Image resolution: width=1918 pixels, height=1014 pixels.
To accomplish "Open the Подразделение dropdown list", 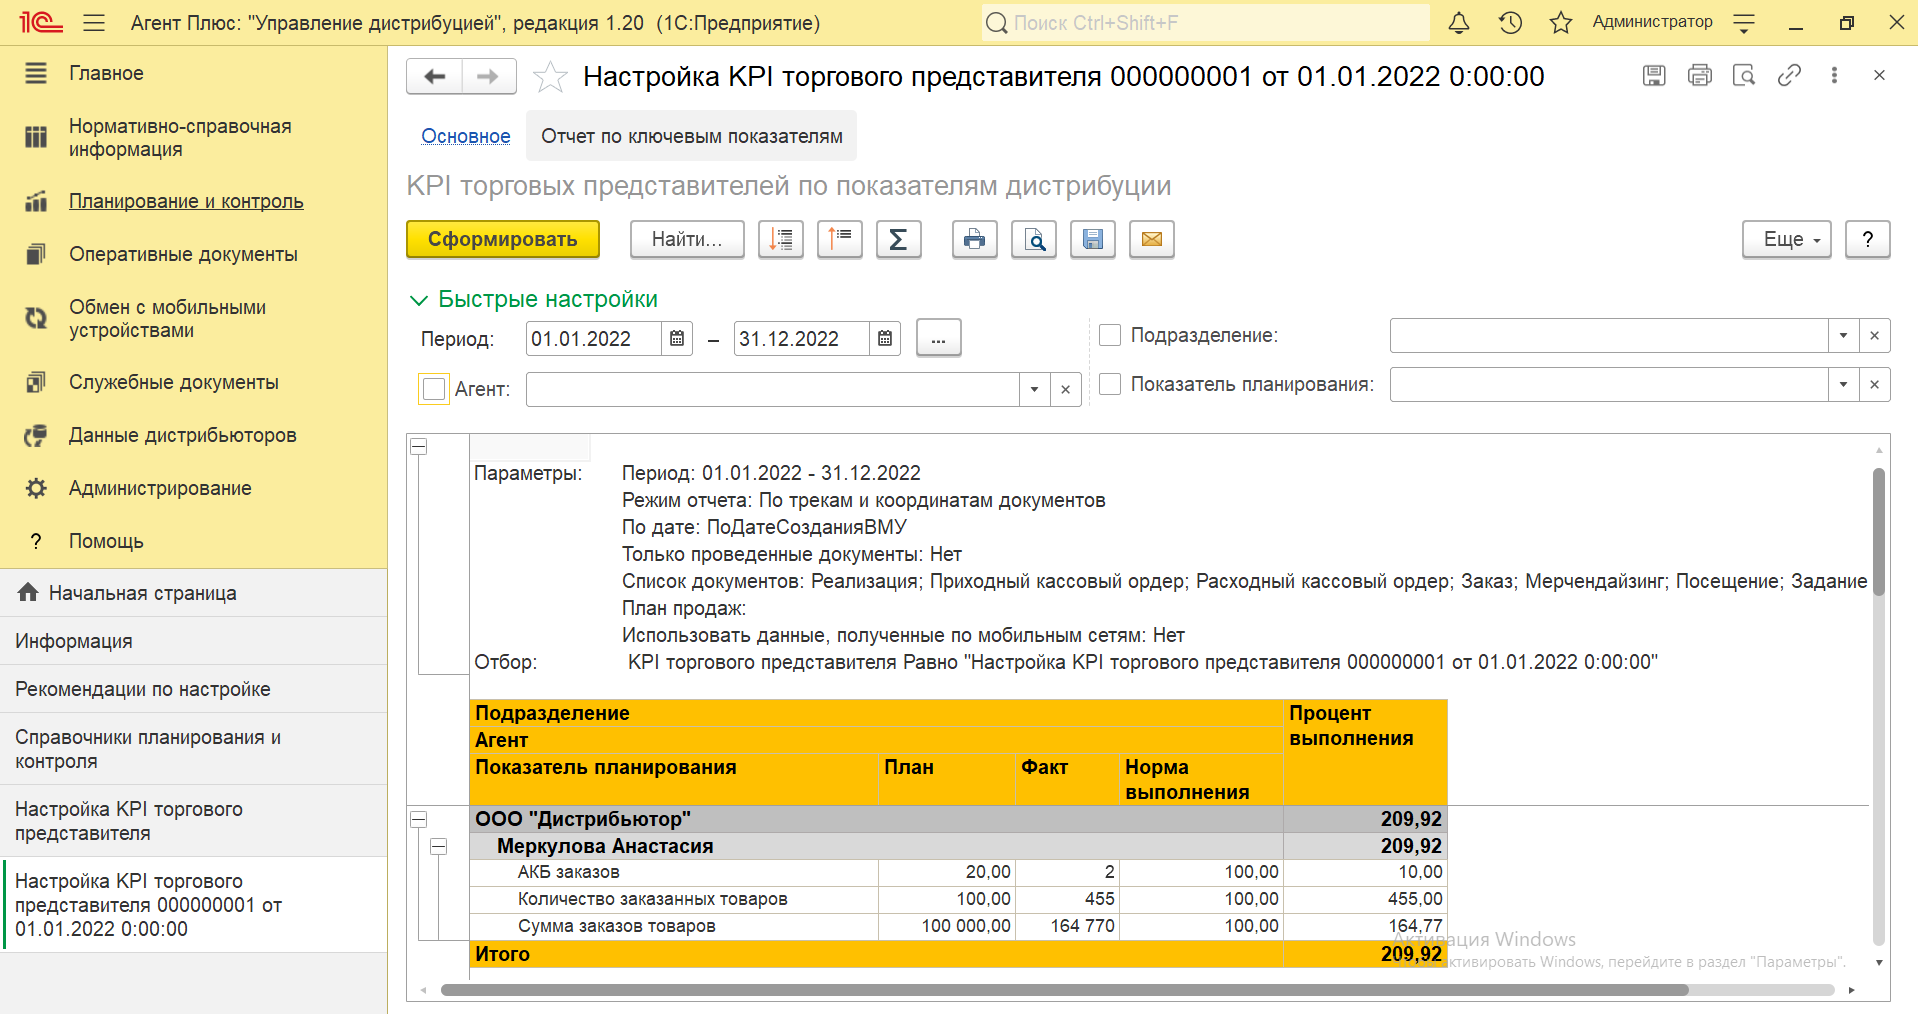I will point(1844,336).
